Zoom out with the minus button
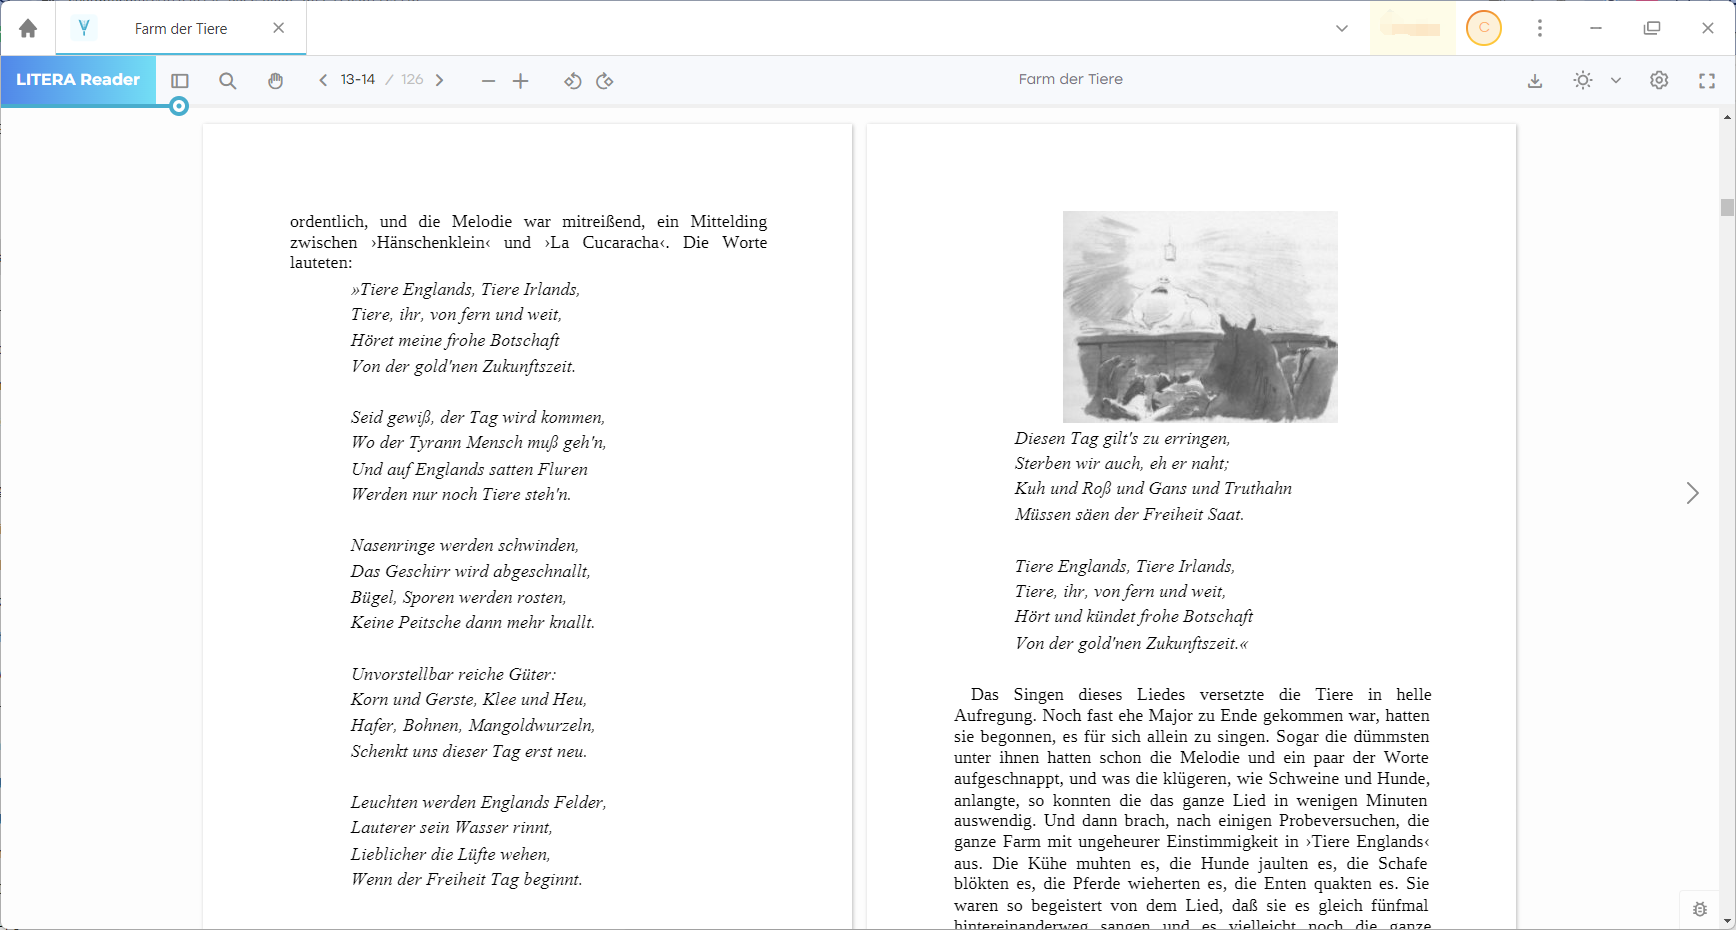This screenshot has width=1736, height=930. click(x=488, y=81)
